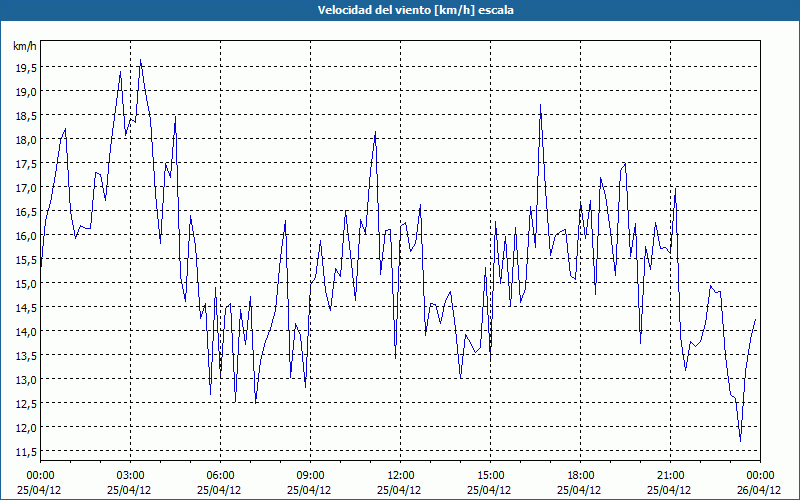Screen dimensions: 800x500
Task: Select the 15:00 x-axis label
Action: tap(490, 476)
